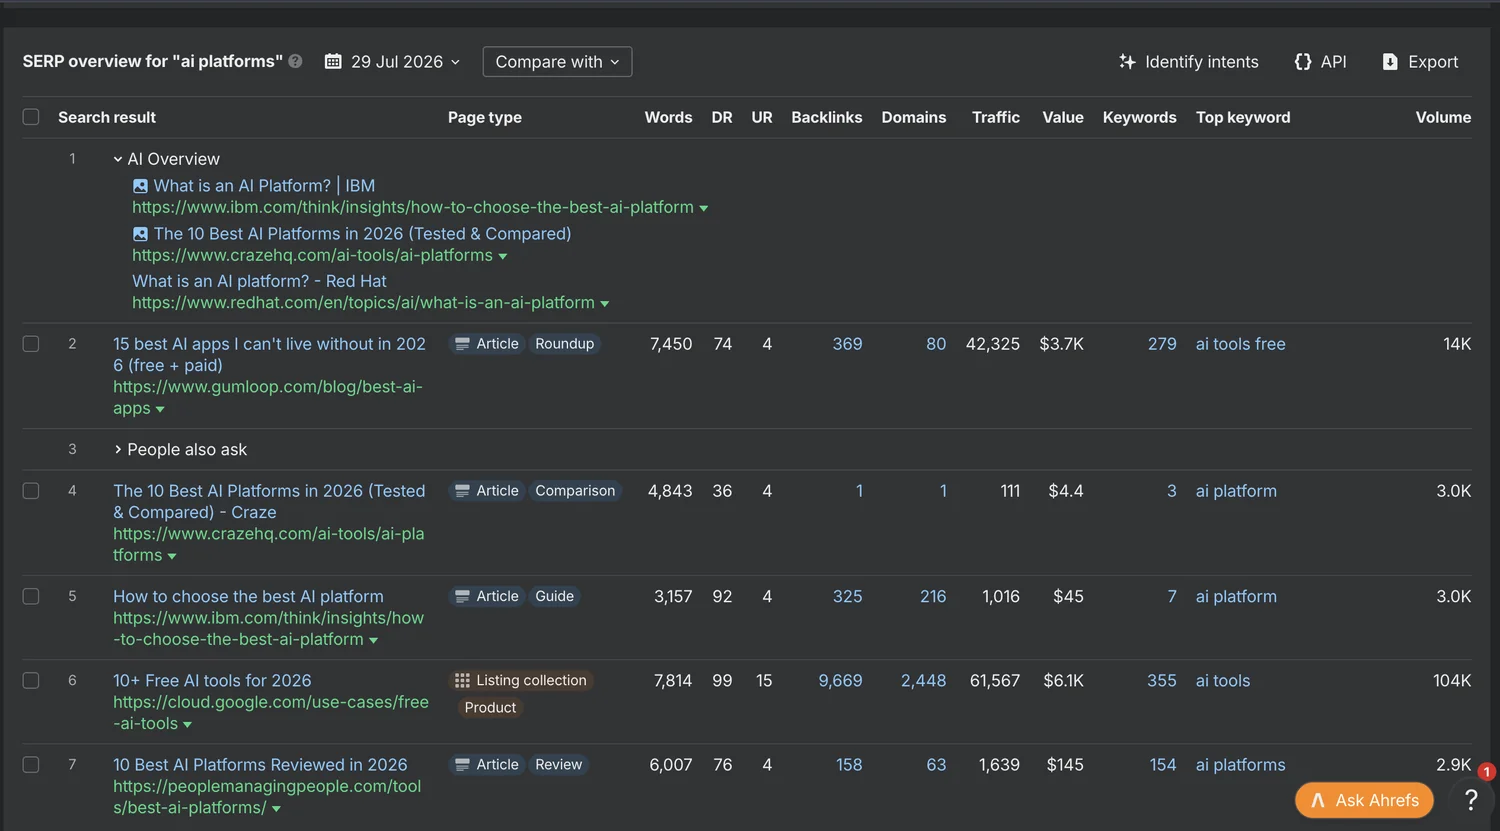Collapse the AI Overview section
Viewport: 1500px width, 831px height.
point(118,159)
